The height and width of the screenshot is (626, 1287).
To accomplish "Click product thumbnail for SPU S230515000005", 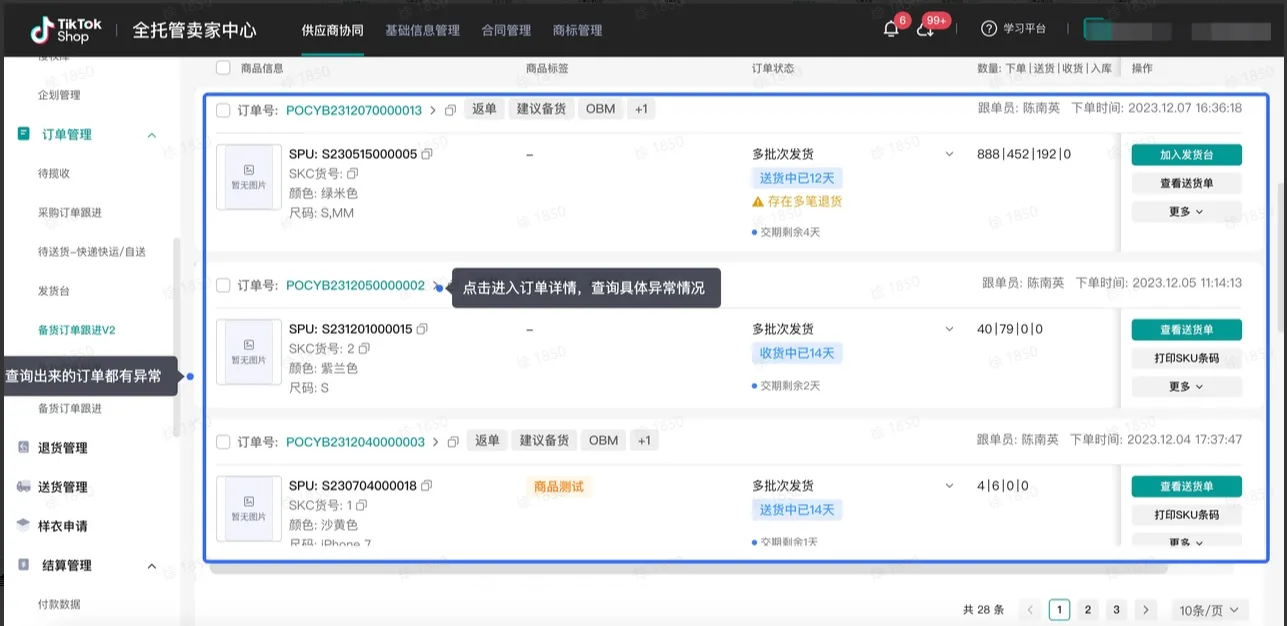I will click(249, 177).
